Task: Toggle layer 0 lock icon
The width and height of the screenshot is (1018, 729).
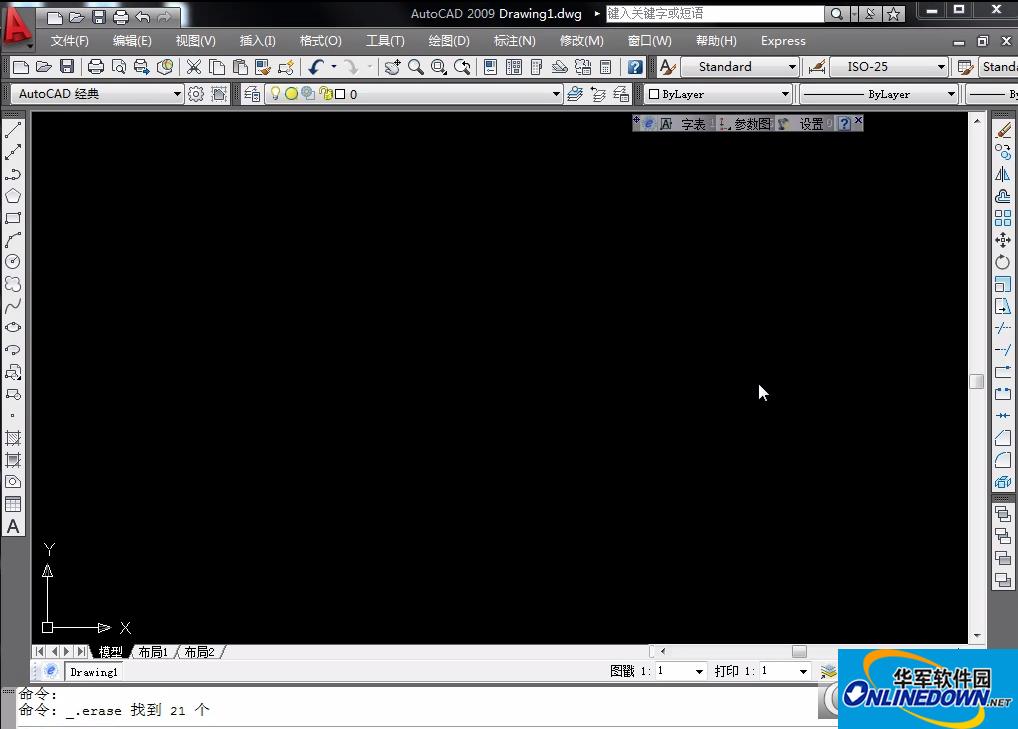Action: (325, 93)
